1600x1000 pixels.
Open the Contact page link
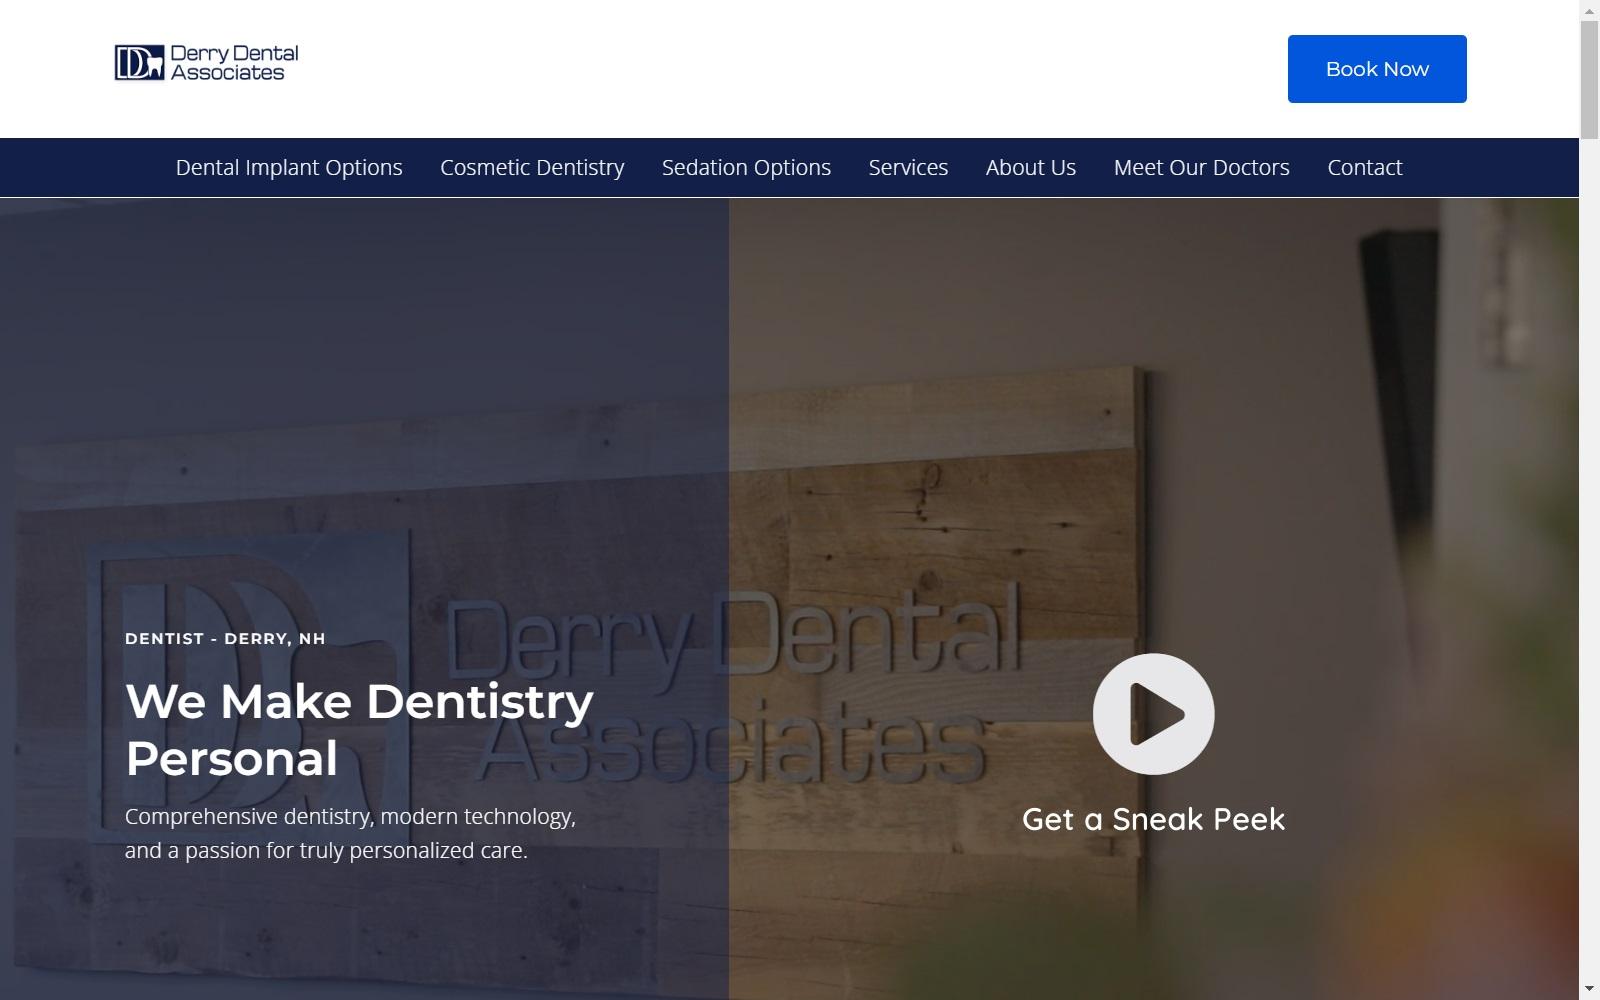[x=1365, y=167]
